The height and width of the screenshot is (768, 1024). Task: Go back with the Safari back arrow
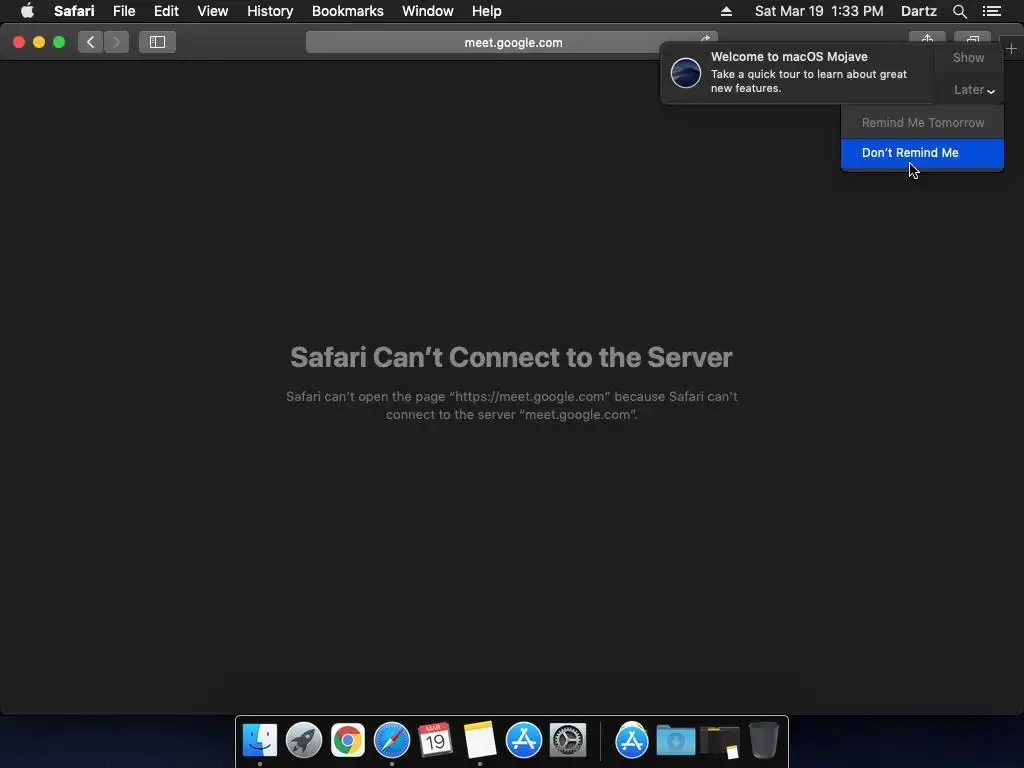[91, 42]
